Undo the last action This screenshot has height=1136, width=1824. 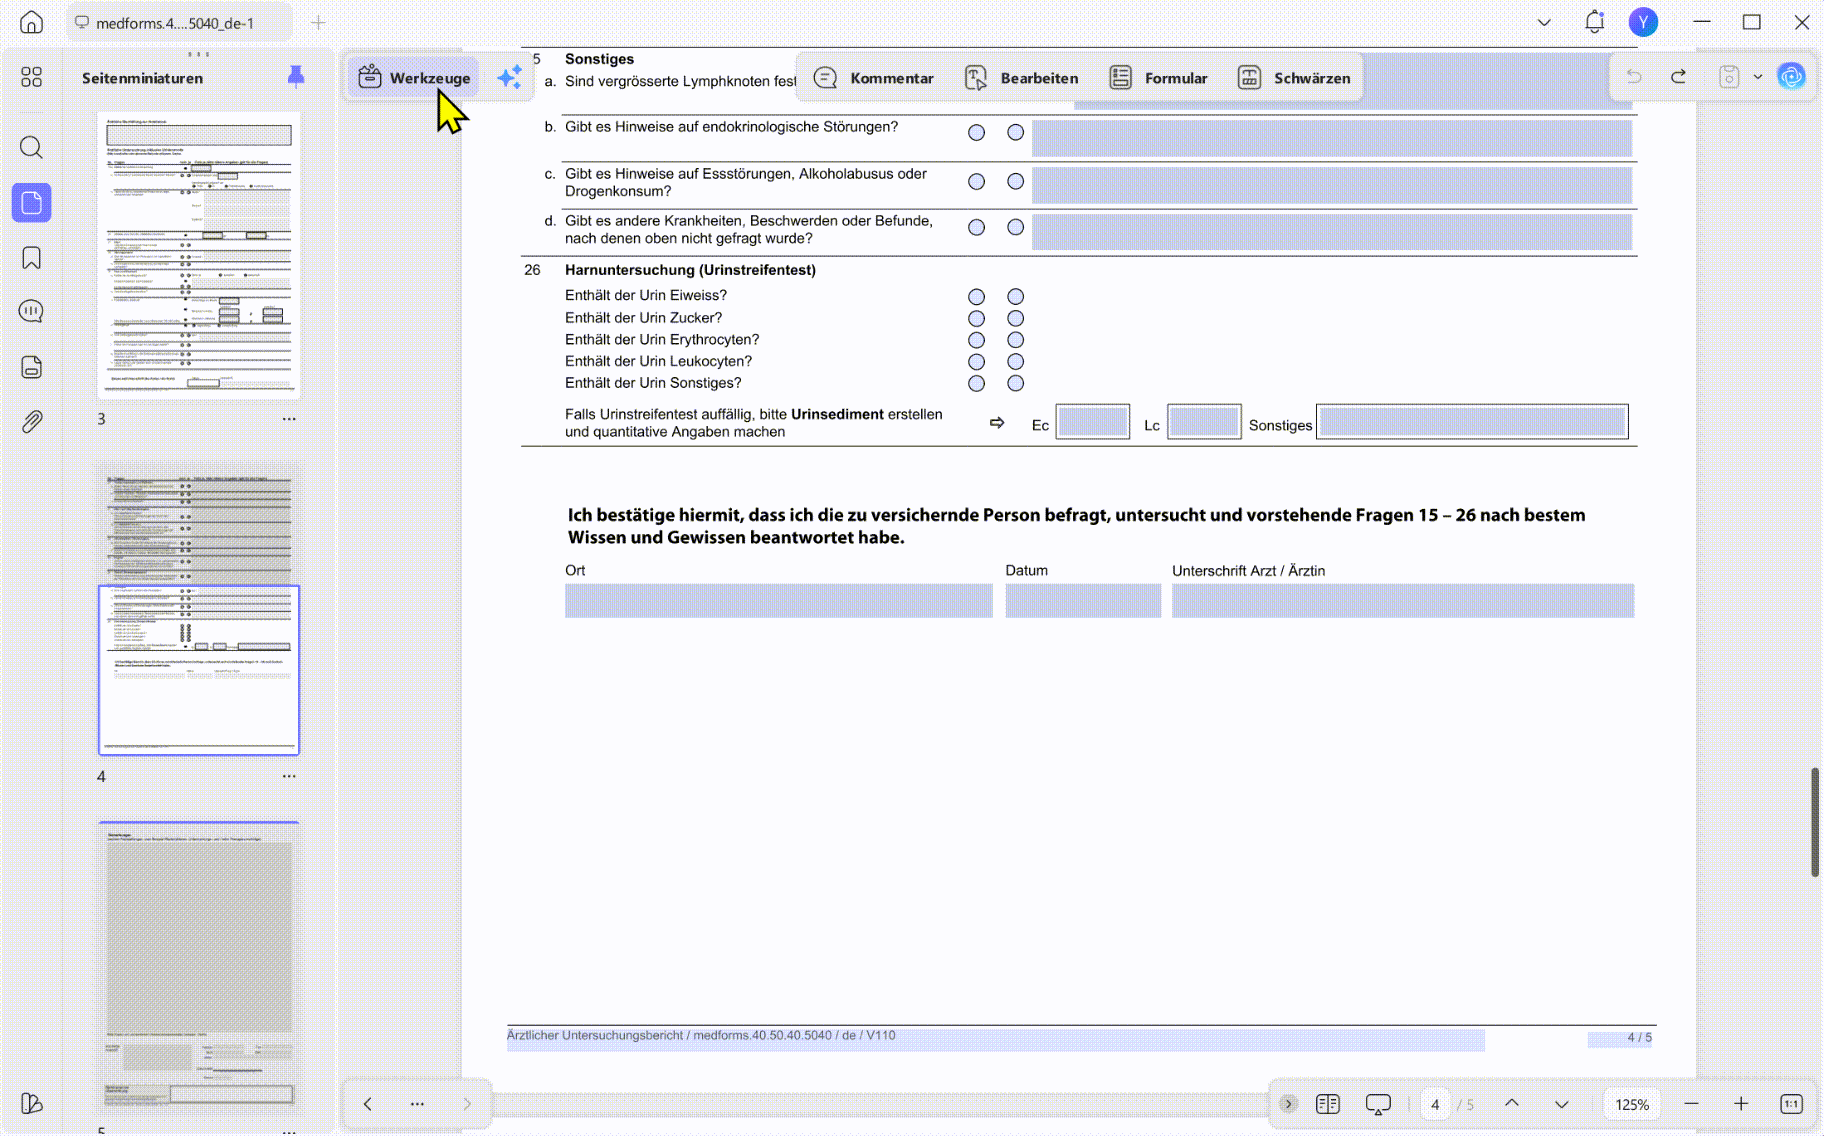(1634, 77)
